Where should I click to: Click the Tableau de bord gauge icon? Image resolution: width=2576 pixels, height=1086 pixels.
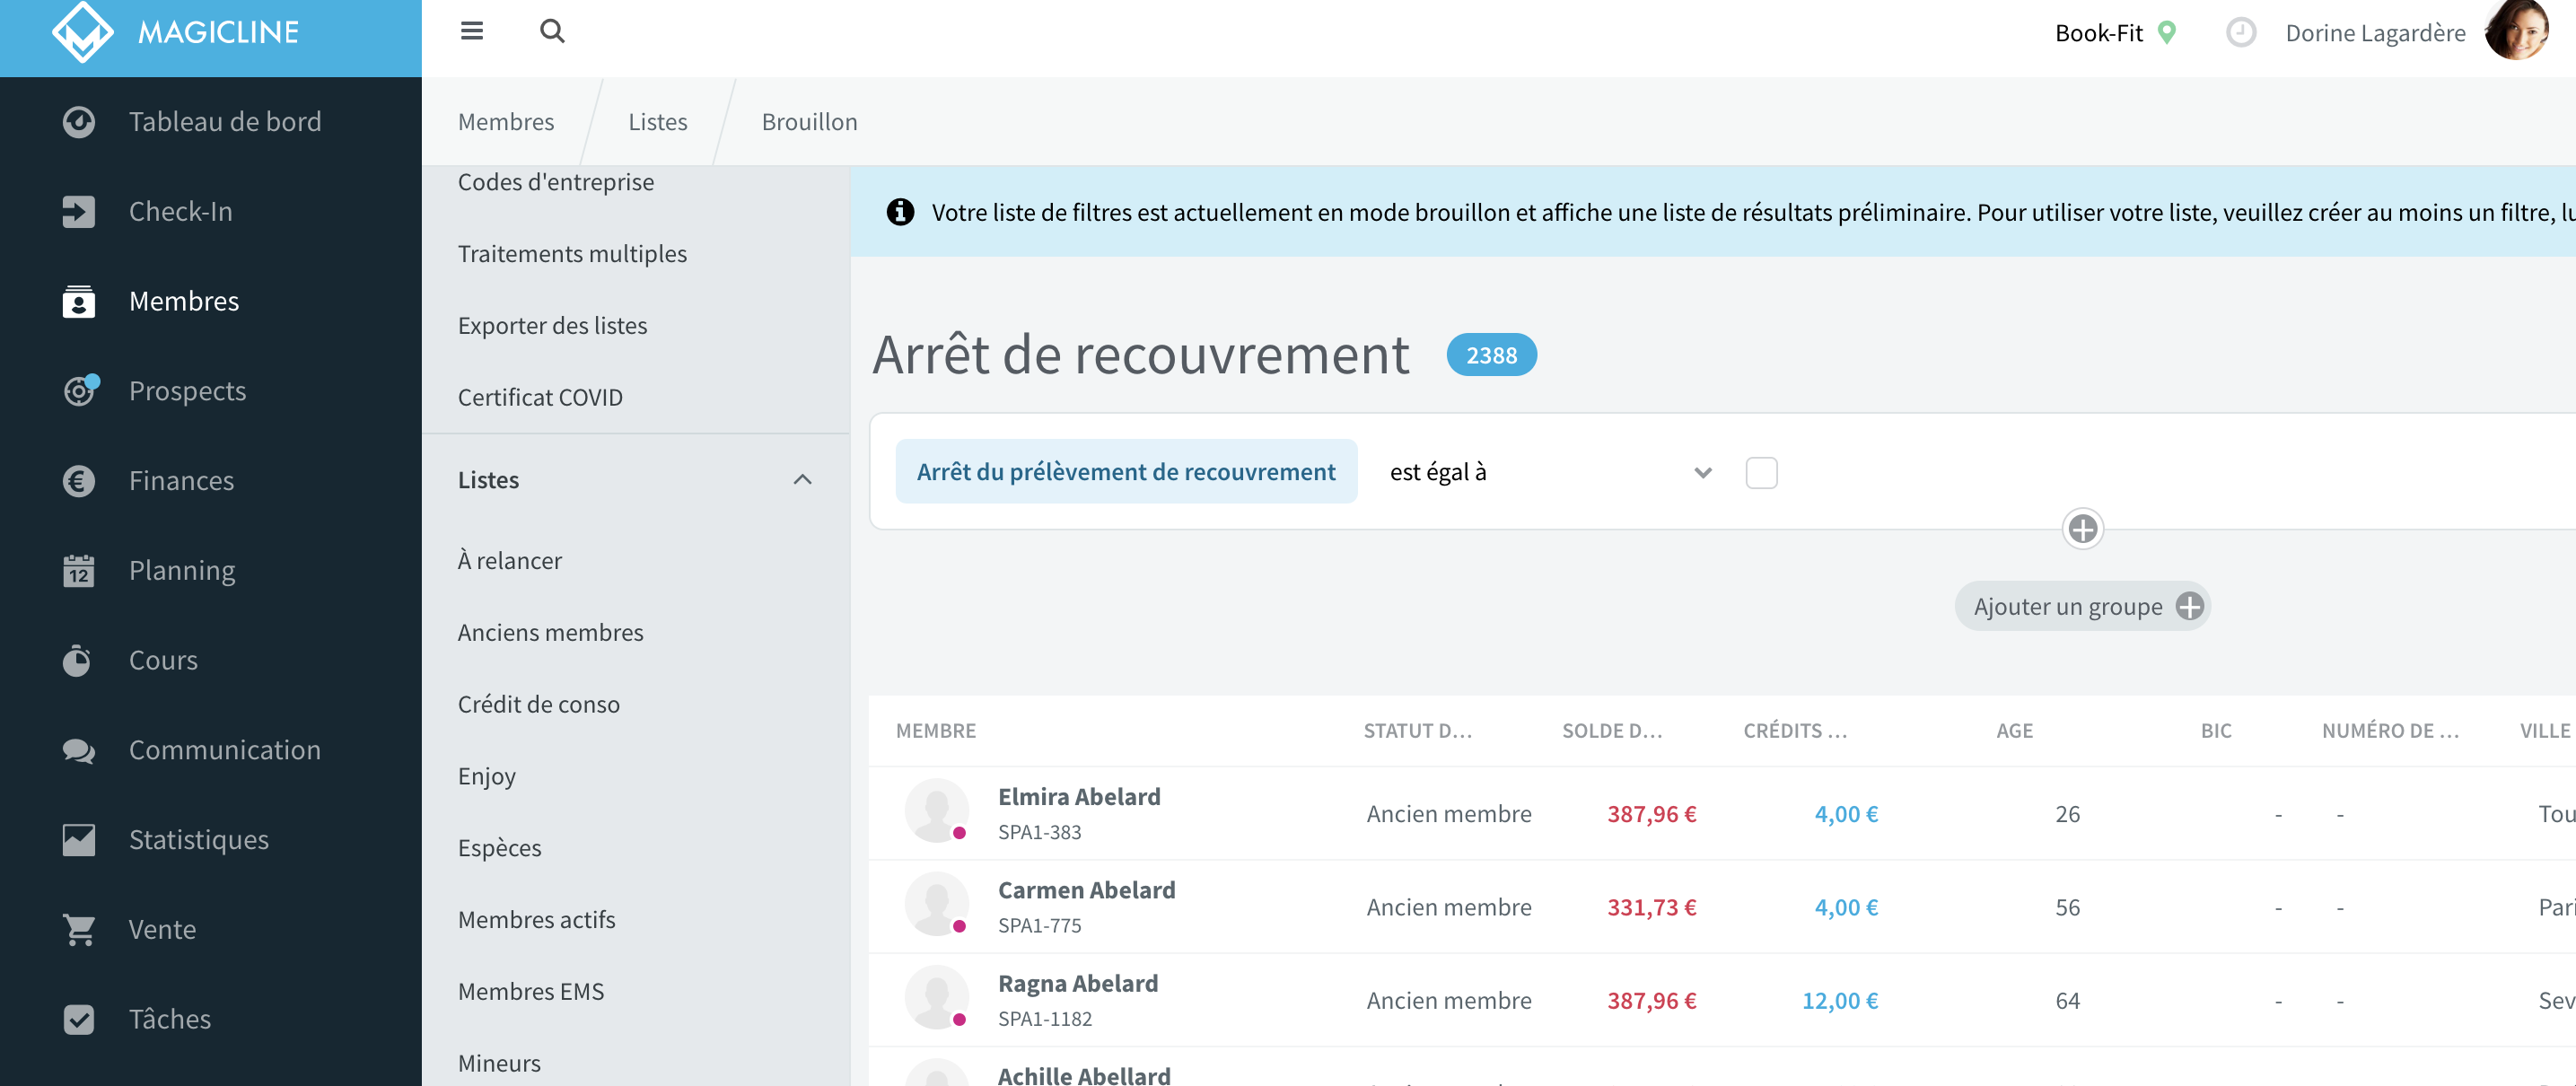tap(79, 122)
